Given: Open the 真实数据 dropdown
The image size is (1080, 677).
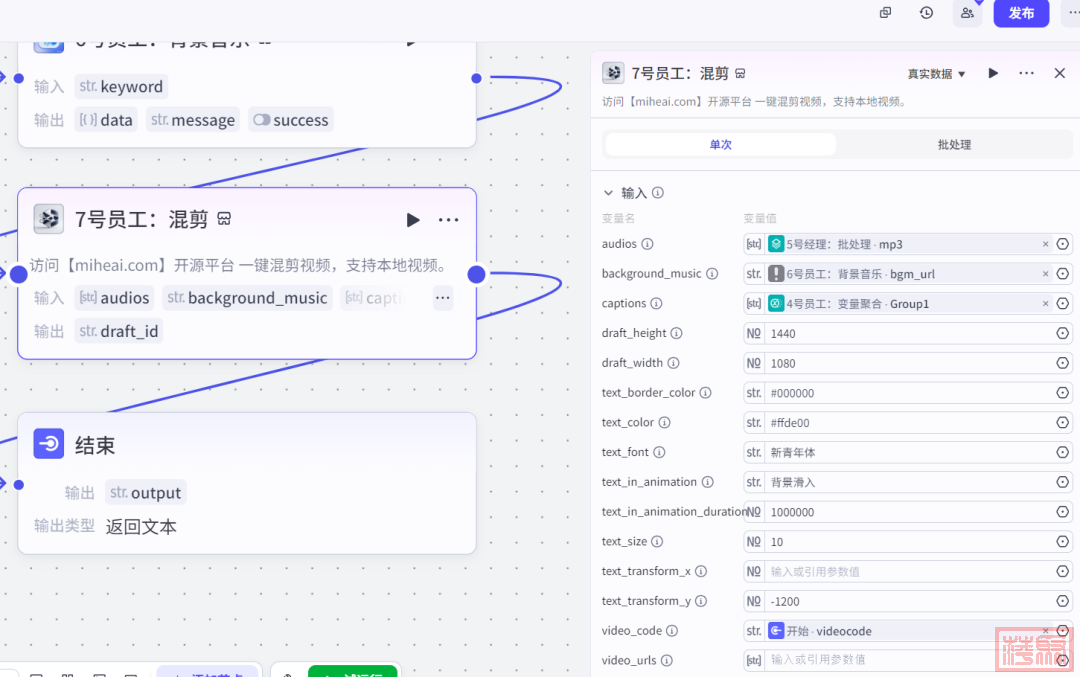Looking at the screenshot, I should point(936,74).
